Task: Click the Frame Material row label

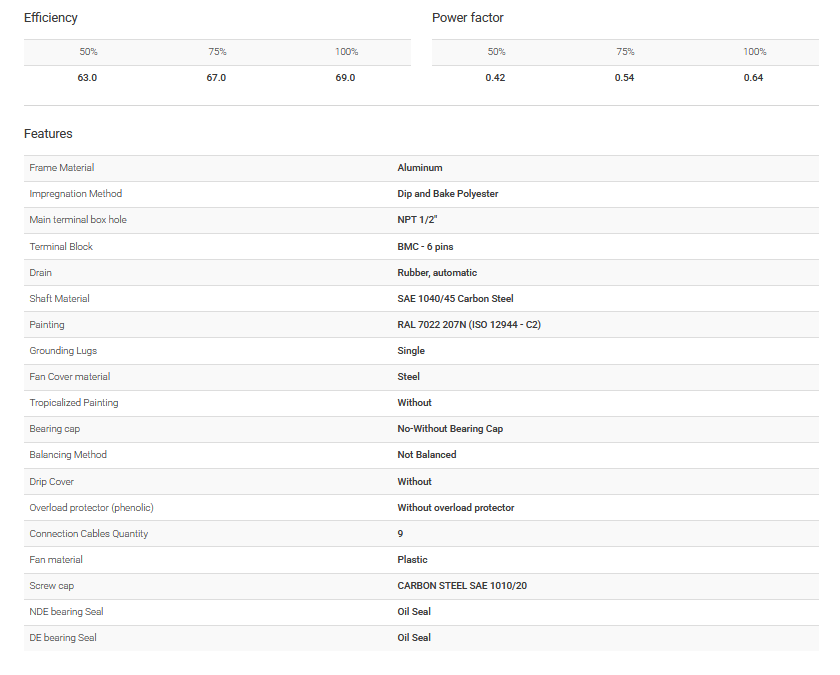Action: [x=62, y=168]
